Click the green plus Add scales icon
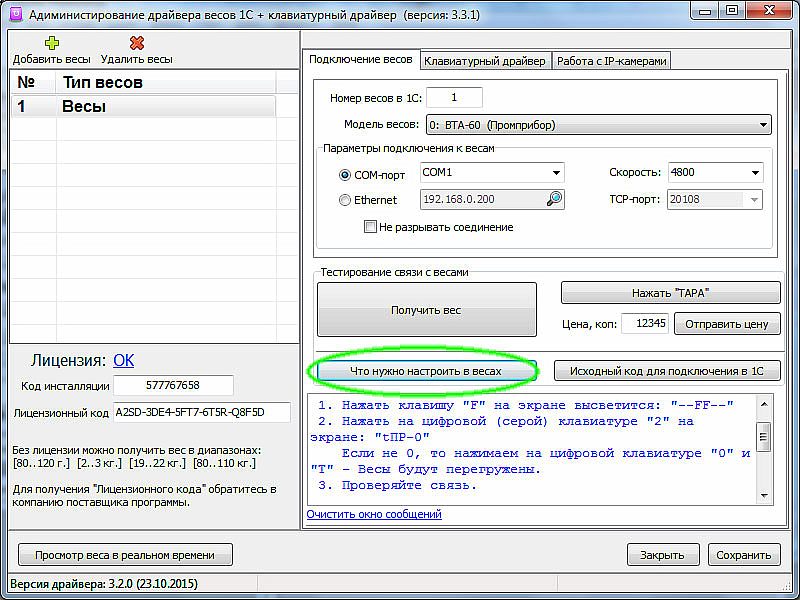The width and height of the screenshot is (800, 600). click(x=52, y=43)
